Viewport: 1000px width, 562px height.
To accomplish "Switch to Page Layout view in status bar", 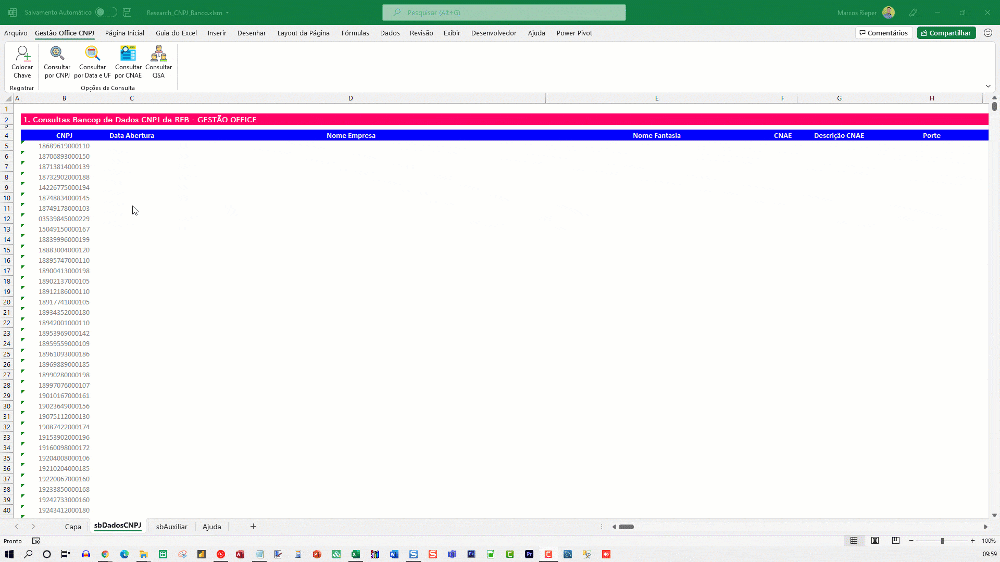I will [875, 541].
